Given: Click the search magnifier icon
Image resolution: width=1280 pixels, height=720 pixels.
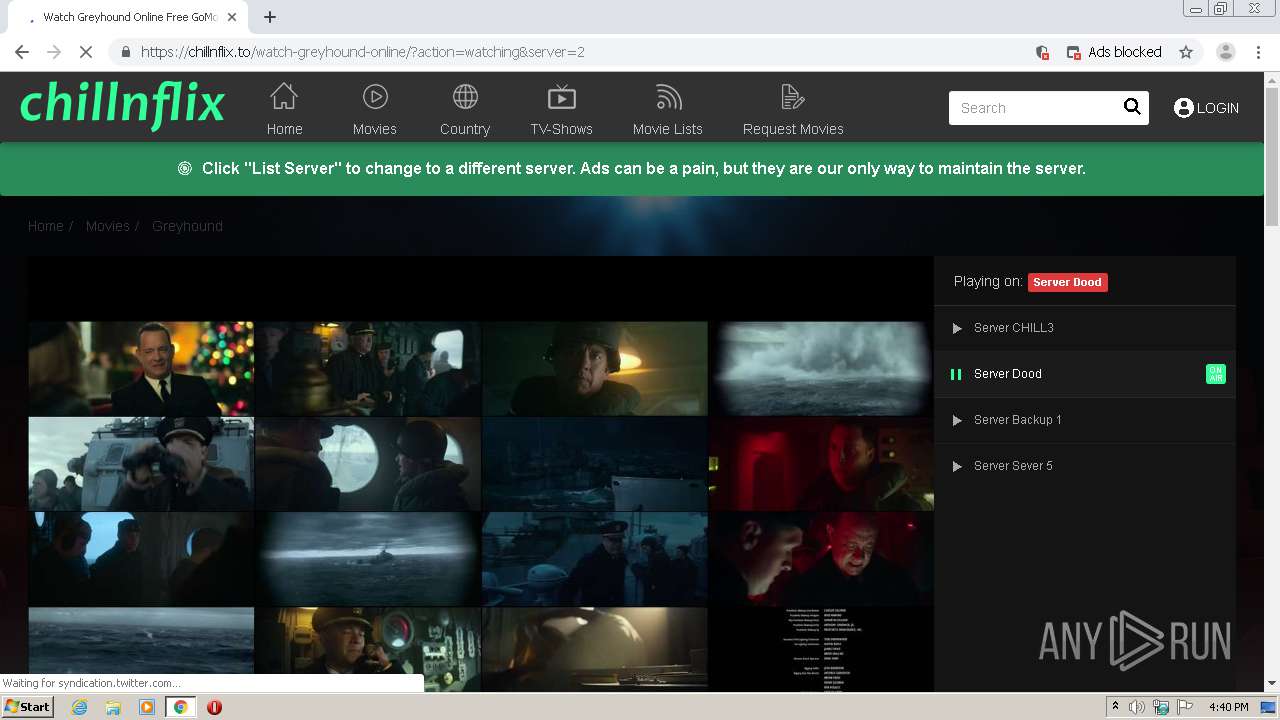Looking at the screenshot, I should click(1132, 107).
